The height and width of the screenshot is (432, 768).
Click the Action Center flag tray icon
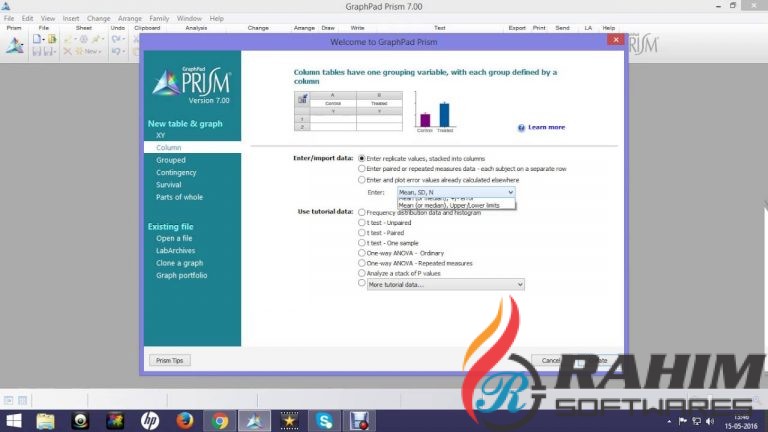682,421
